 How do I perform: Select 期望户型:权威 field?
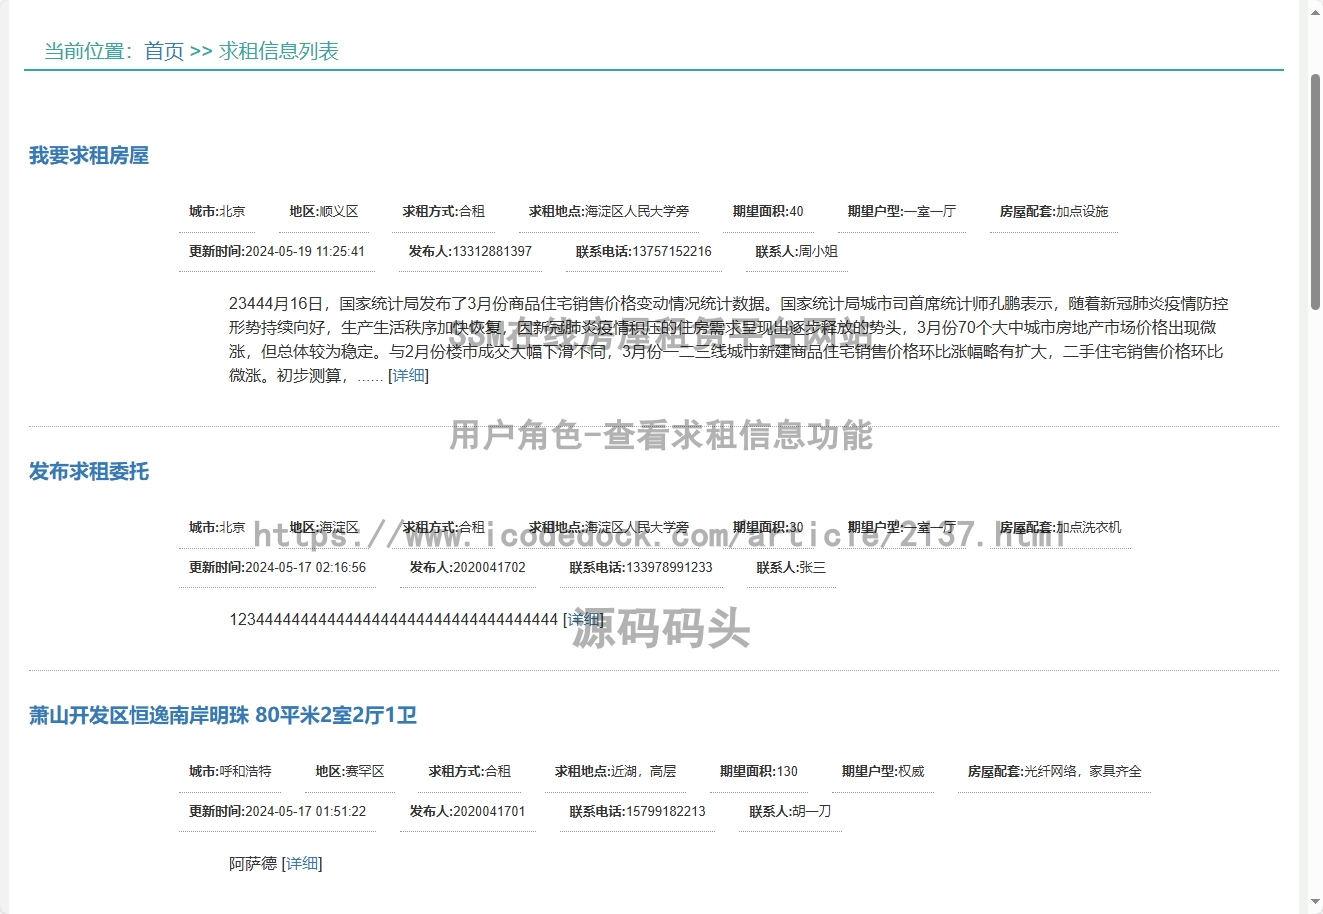(x=883, y=772)
